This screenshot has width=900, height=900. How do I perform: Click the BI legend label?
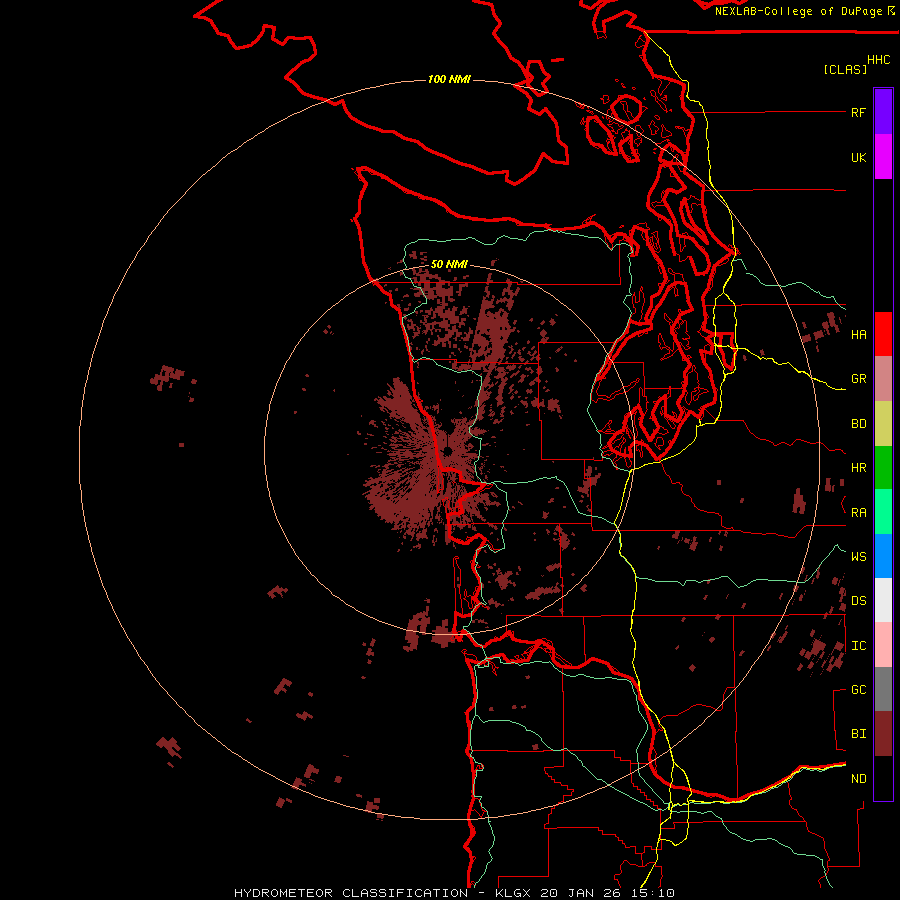858,734
